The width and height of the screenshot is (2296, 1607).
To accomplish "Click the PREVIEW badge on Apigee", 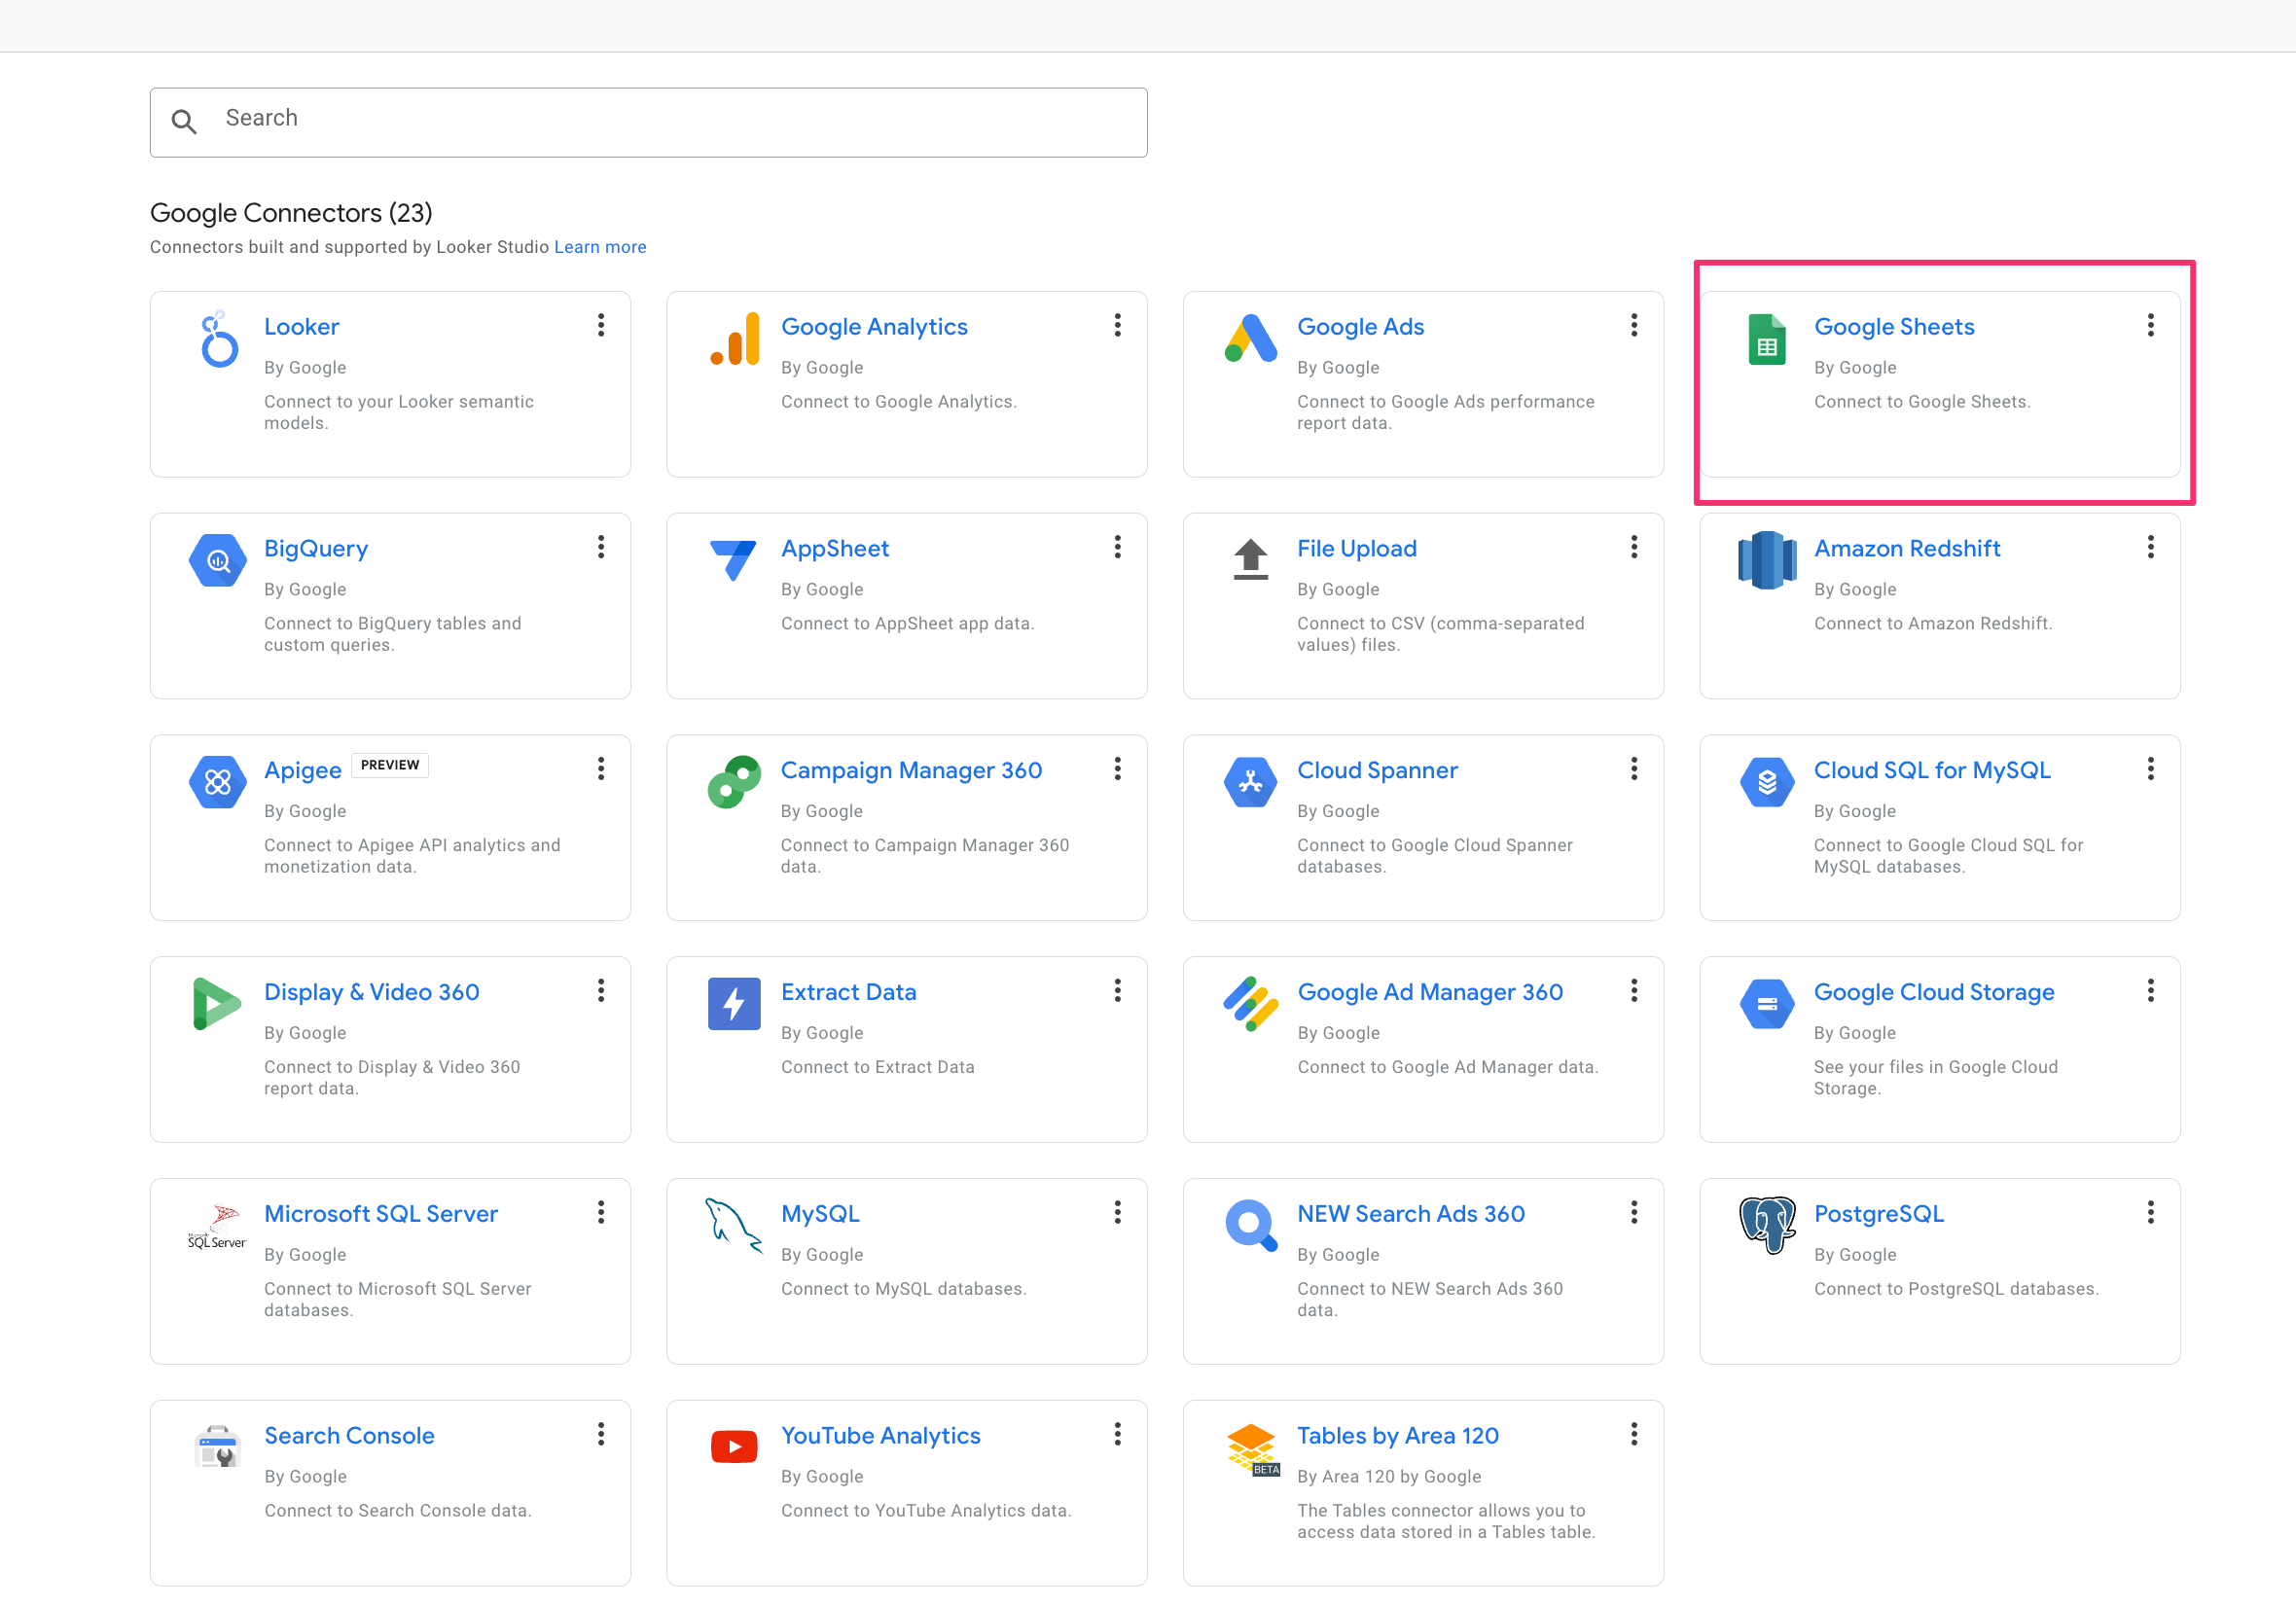I will (x=389, y=765).
